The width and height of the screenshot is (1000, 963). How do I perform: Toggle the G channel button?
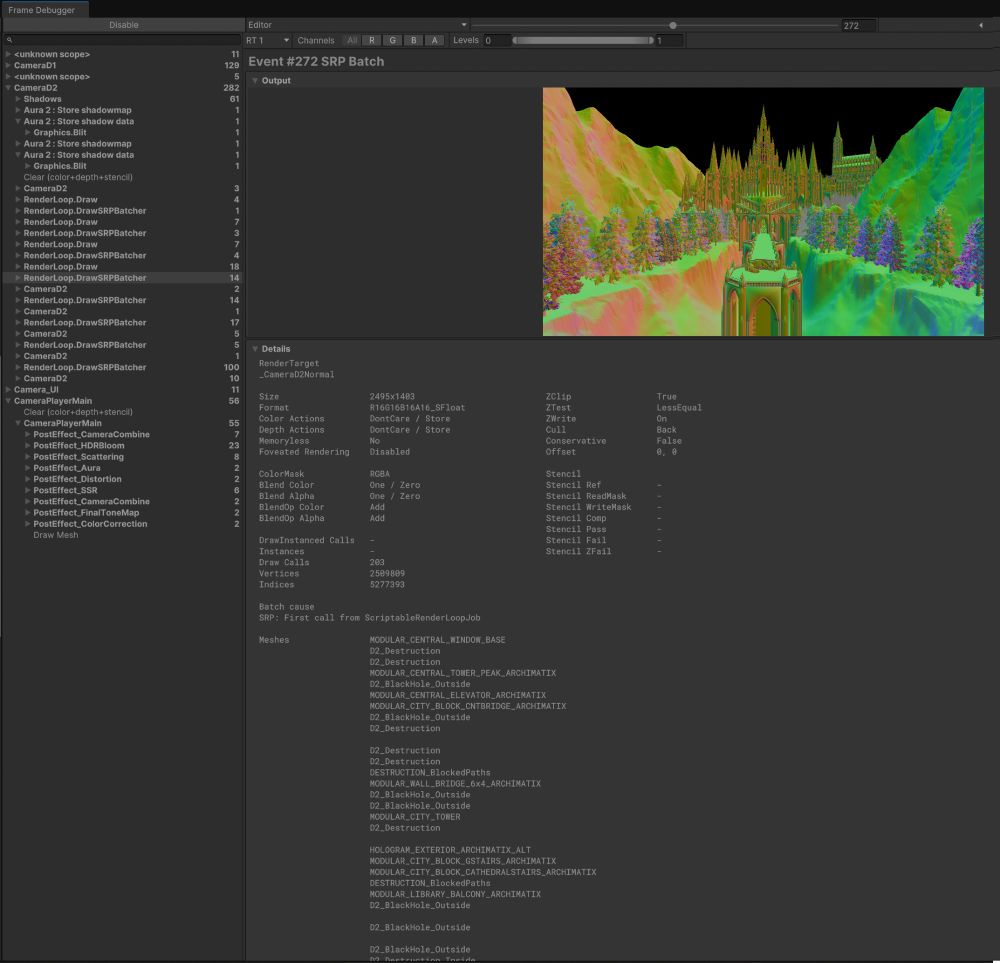tap(392, 40)
